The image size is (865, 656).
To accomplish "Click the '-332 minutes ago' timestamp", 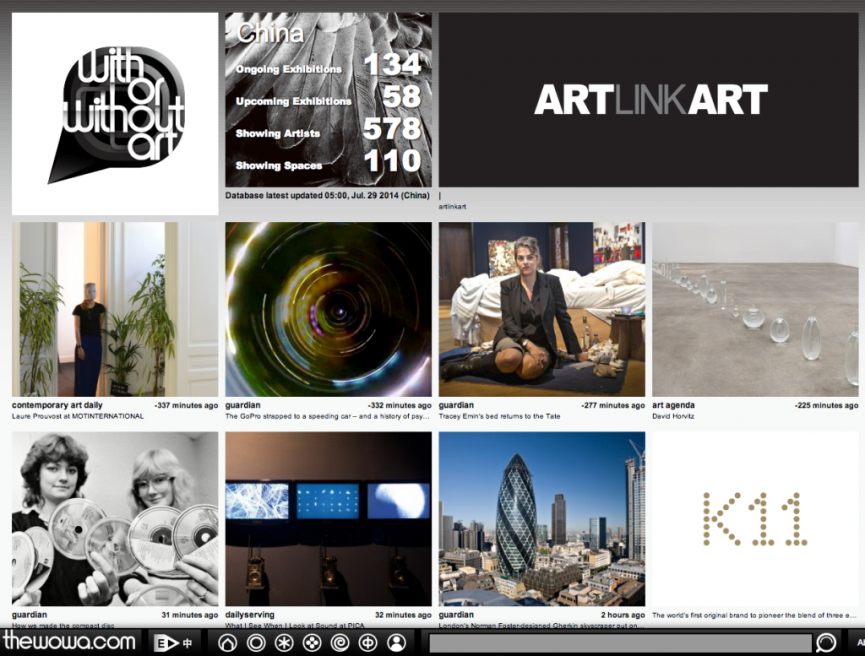I will tap(400, 406).
